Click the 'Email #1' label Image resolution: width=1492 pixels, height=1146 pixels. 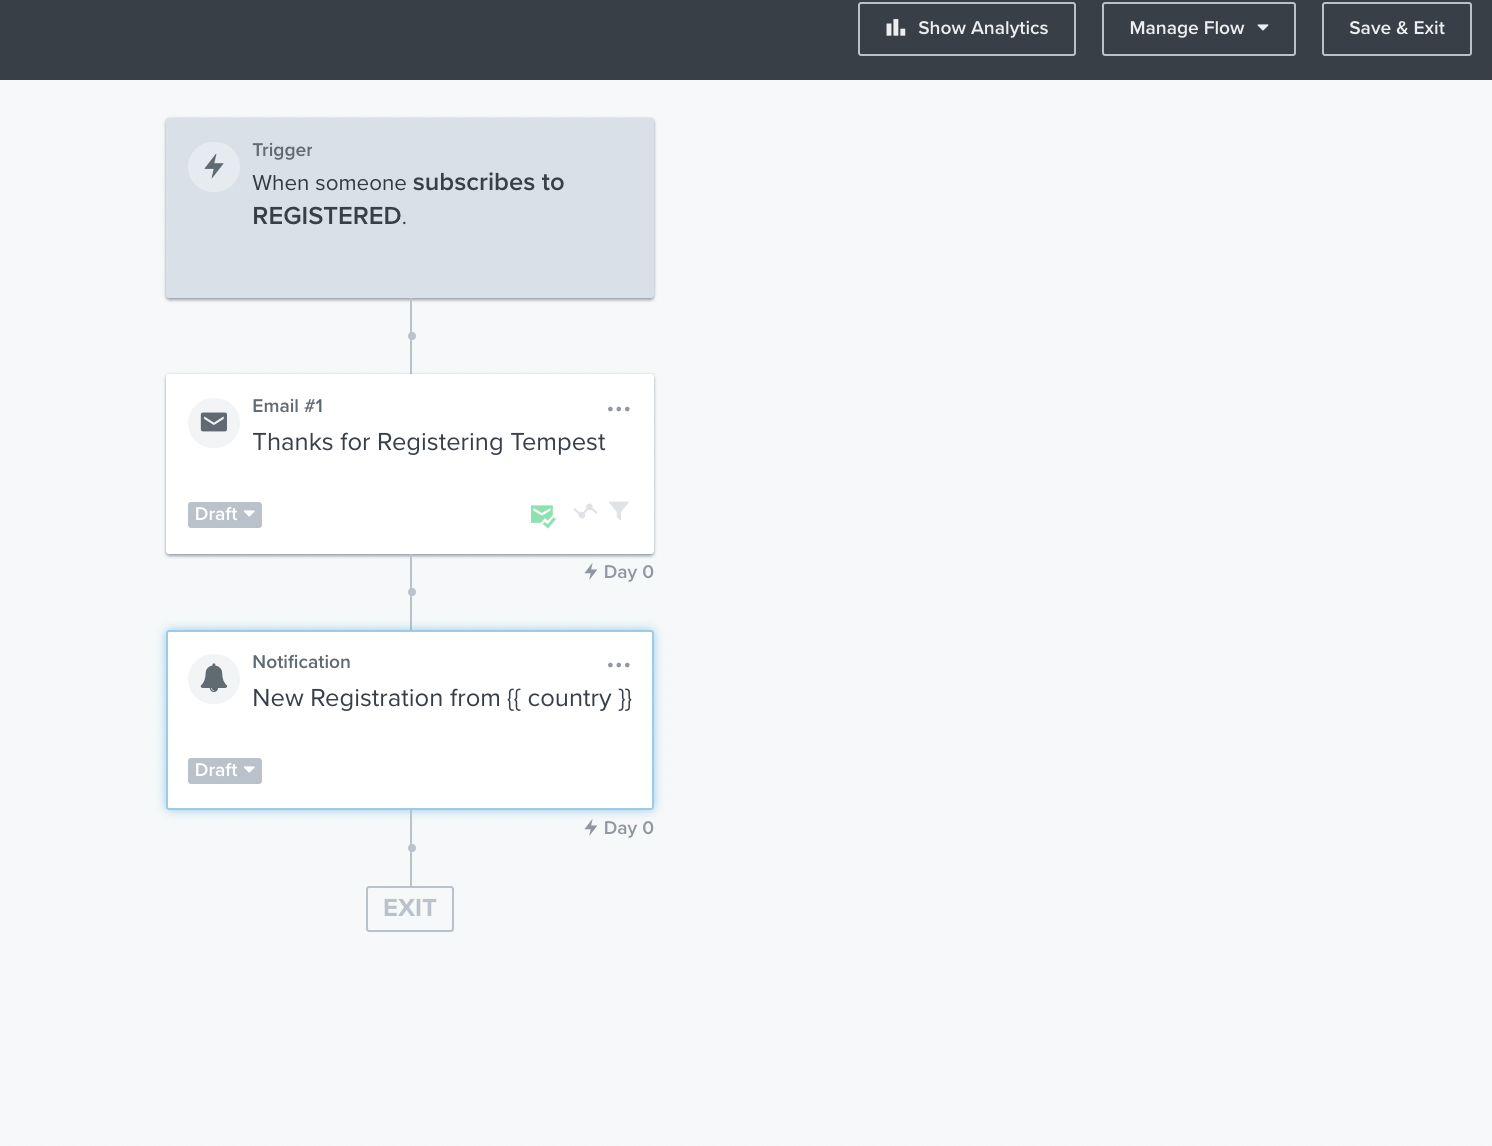click(287, 406)
